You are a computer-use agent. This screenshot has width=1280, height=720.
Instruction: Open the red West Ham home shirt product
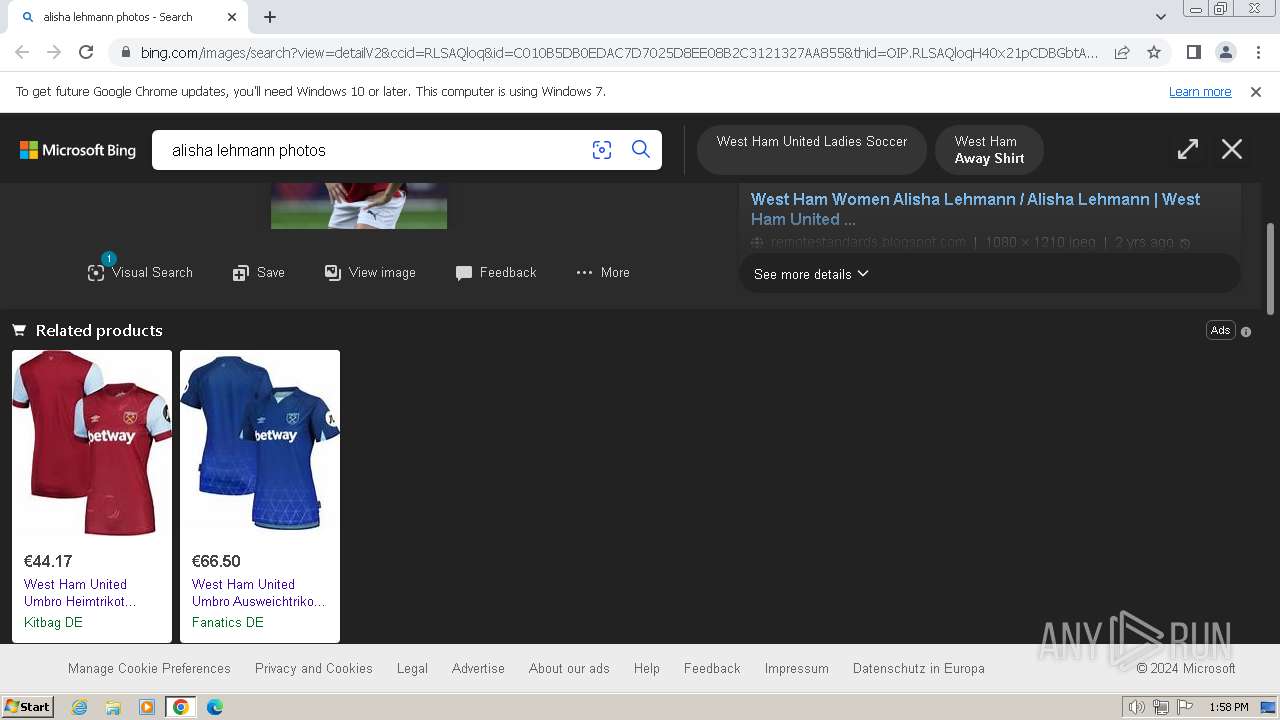coord(92,444)
